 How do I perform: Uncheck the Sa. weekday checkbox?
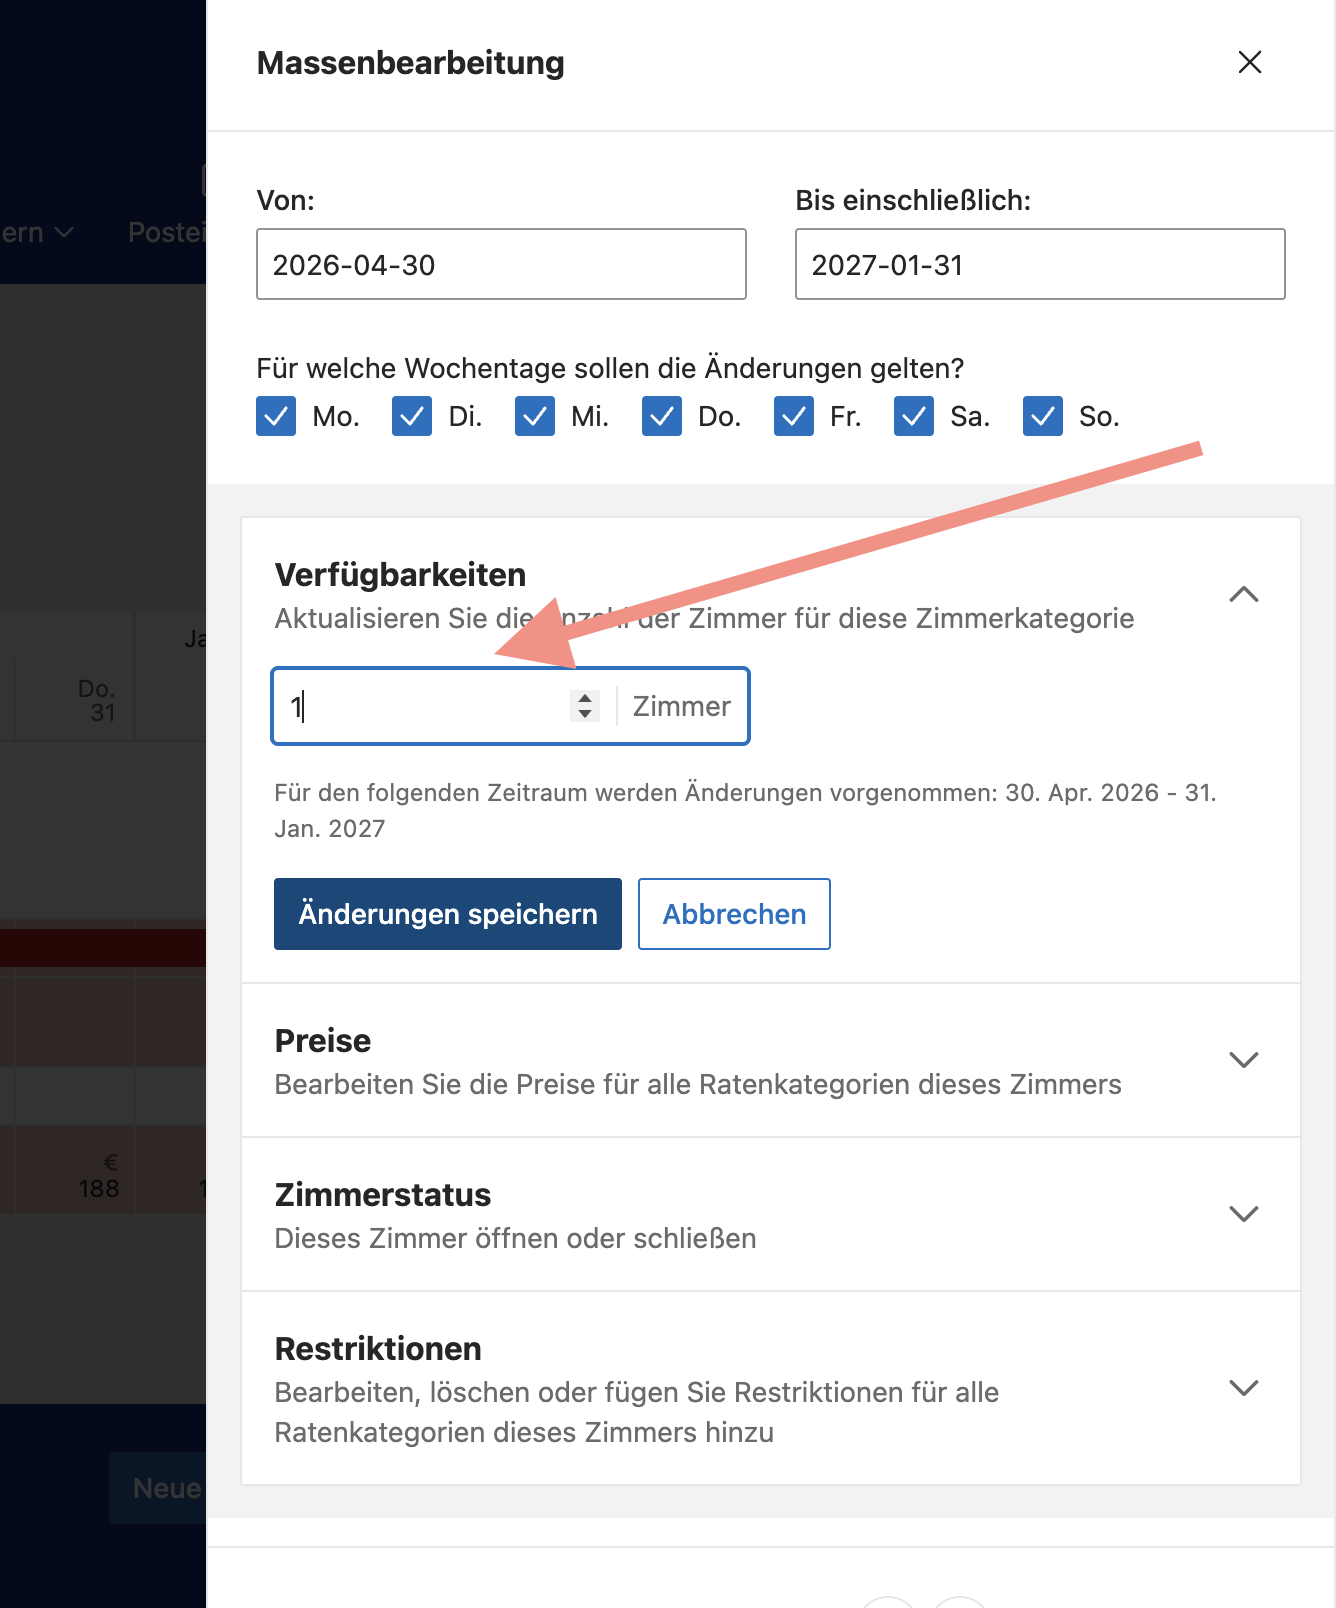point(914,416)
